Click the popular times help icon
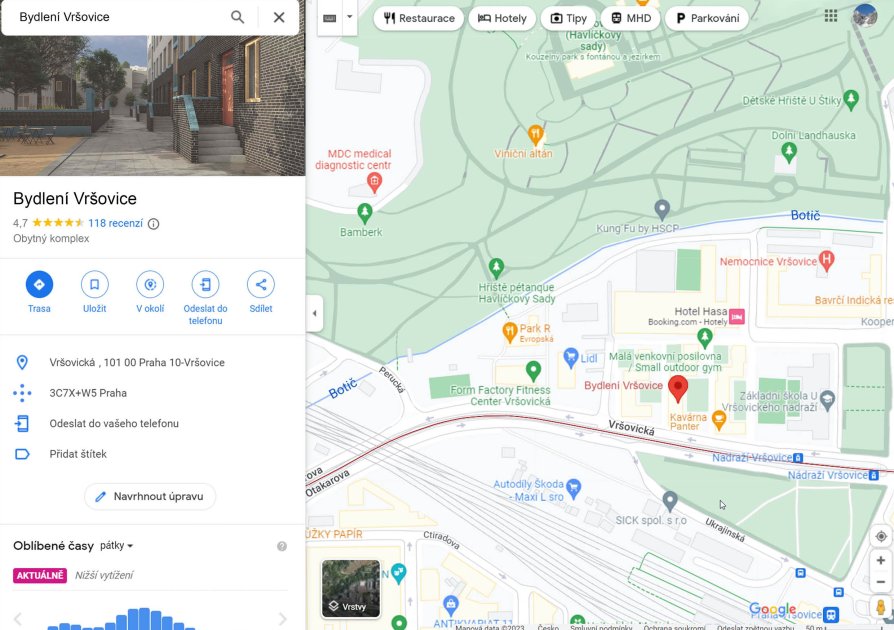This screenshot has height=630, width=894. click(282, 546)
